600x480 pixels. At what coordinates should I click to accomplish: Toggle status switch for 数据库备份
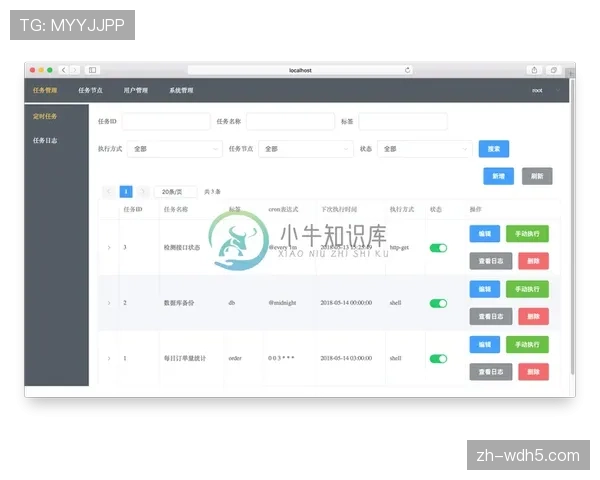(438, 303)
